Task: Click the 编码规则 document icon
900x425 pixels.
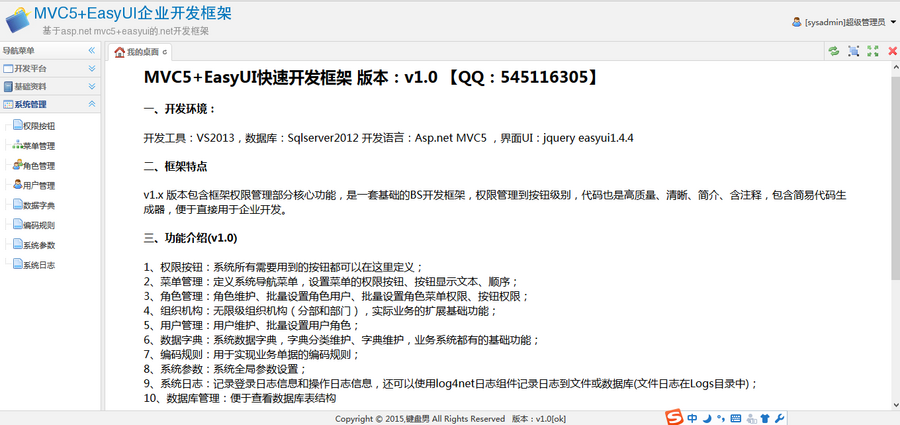Action: pos(17,225)
